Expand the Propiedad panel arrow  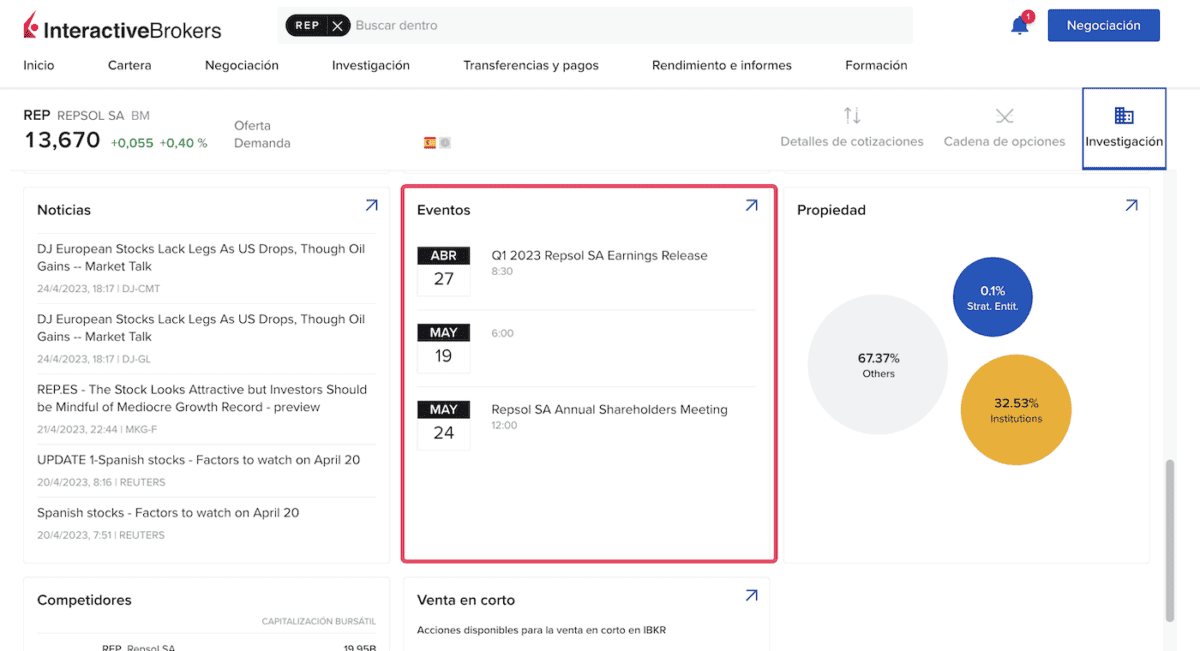(1131, 205)
